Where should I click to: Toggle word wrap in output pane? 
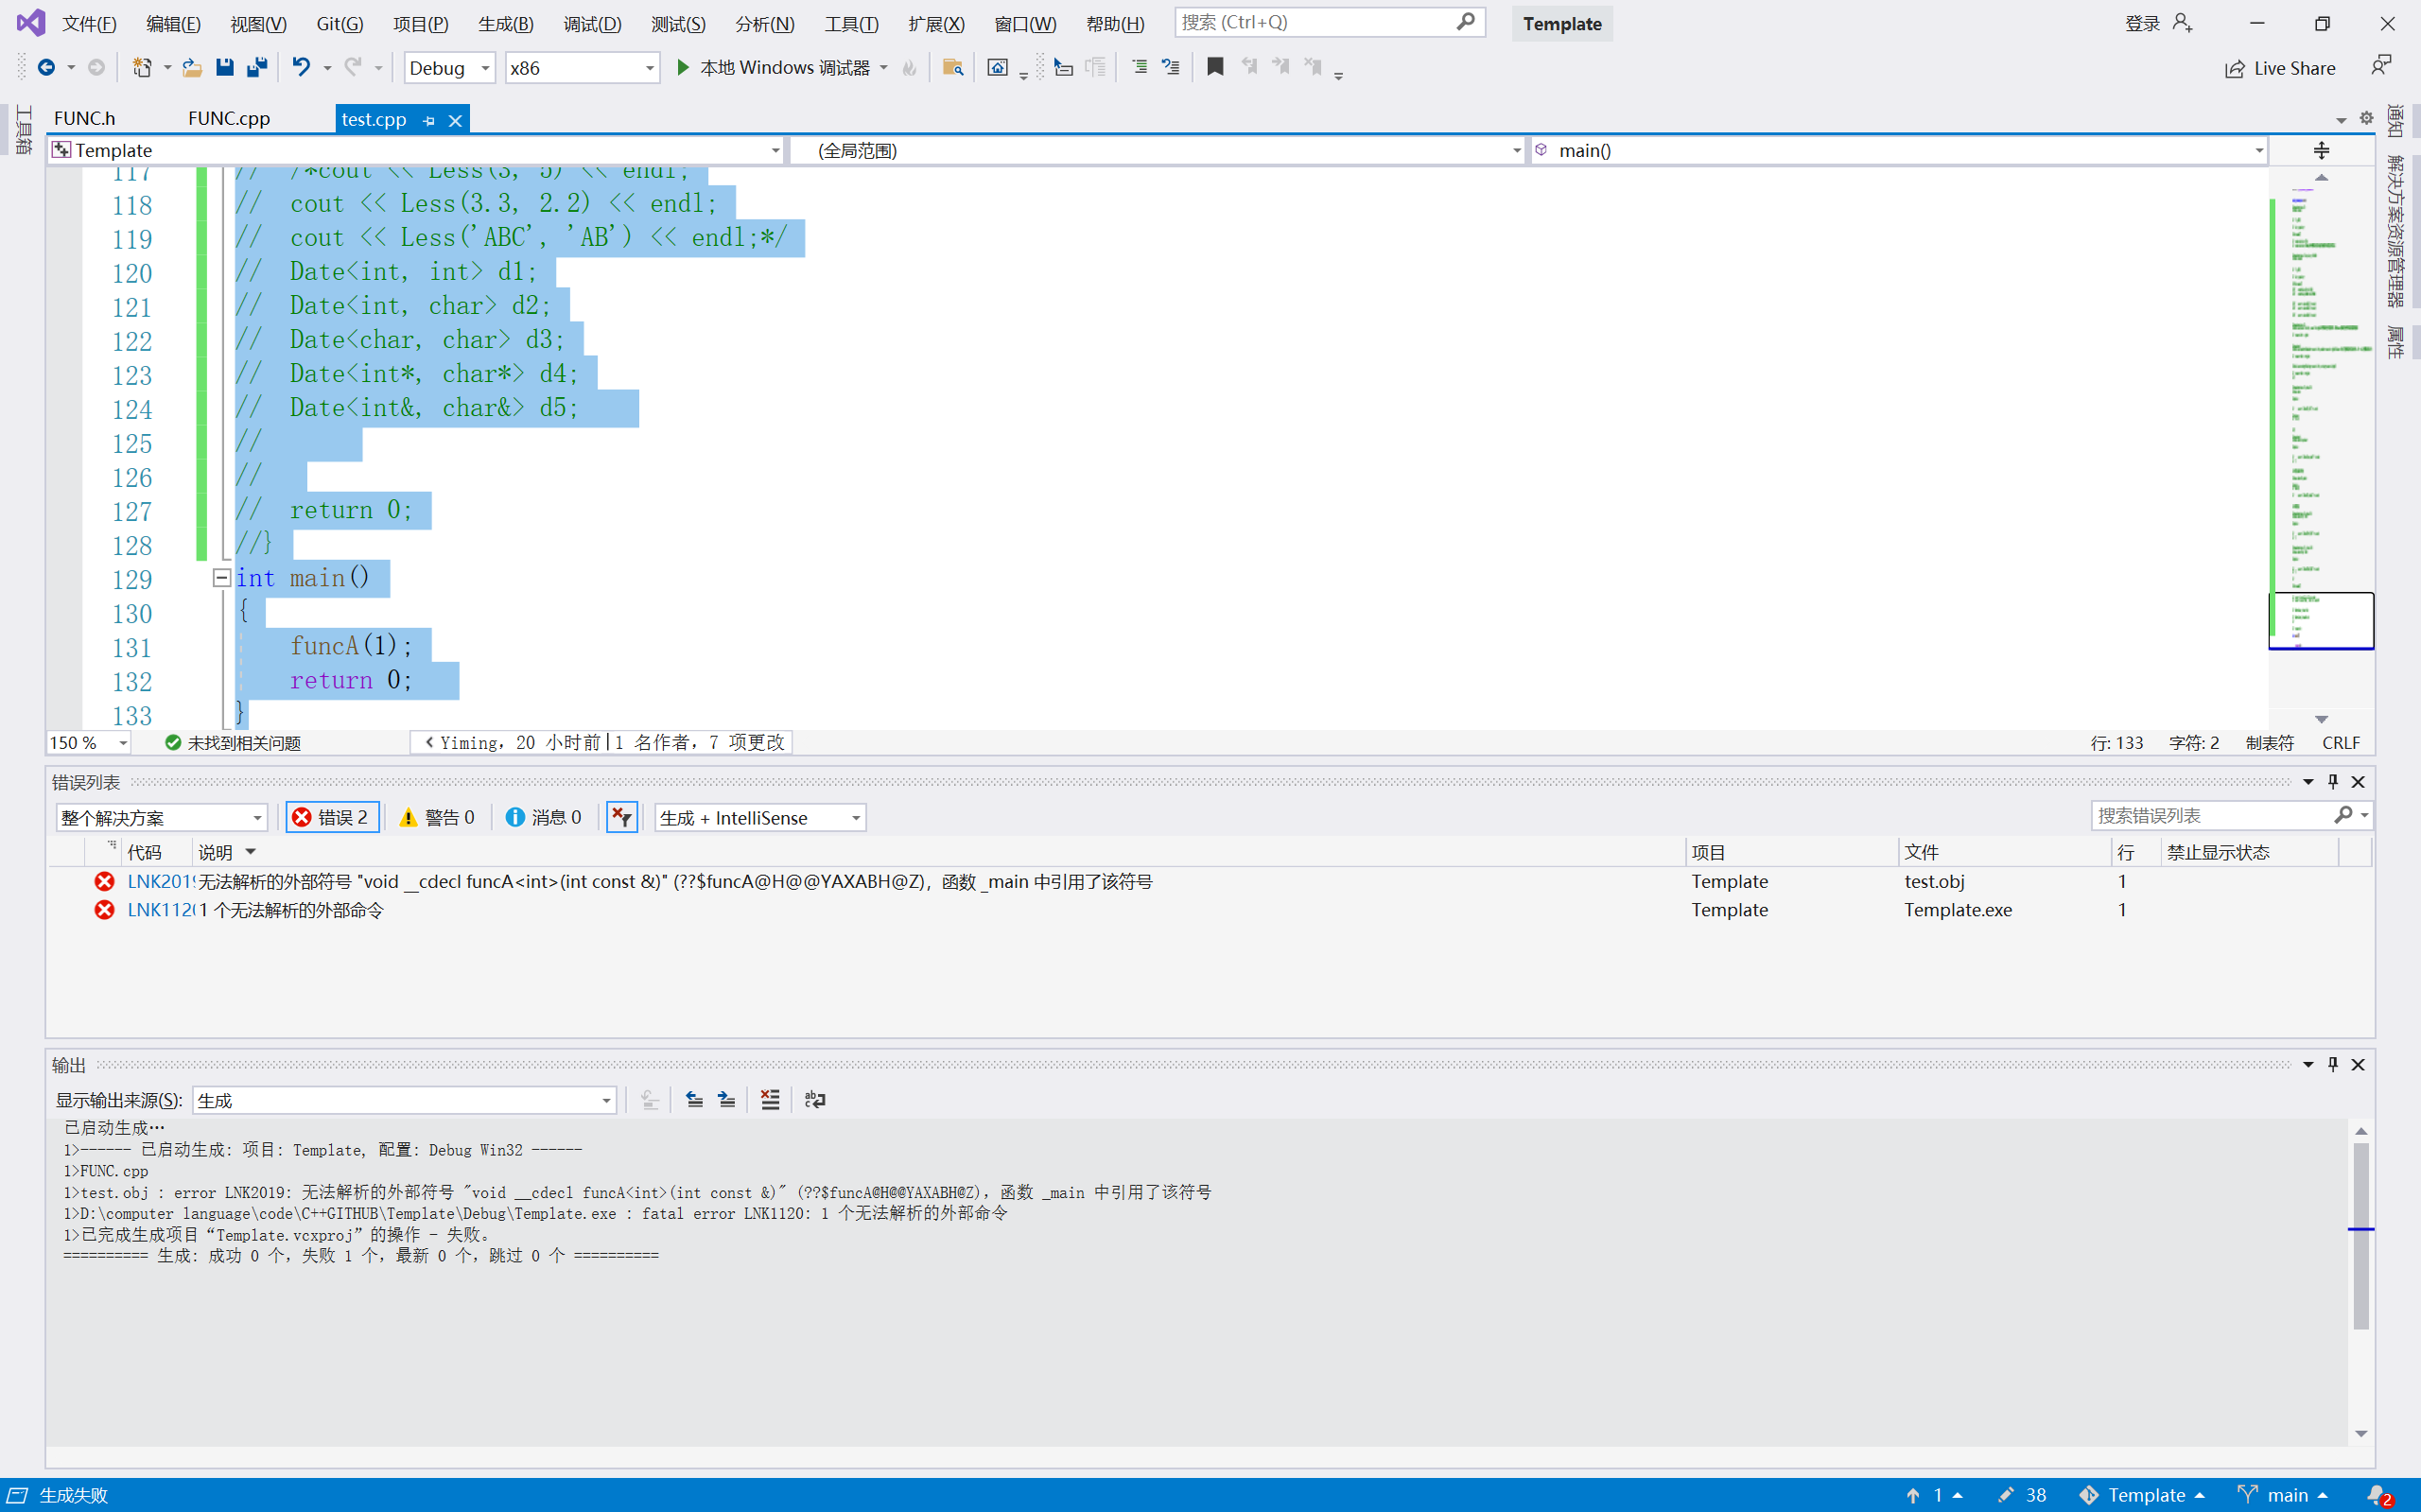pyautogui.click(x=815, y=1100)
